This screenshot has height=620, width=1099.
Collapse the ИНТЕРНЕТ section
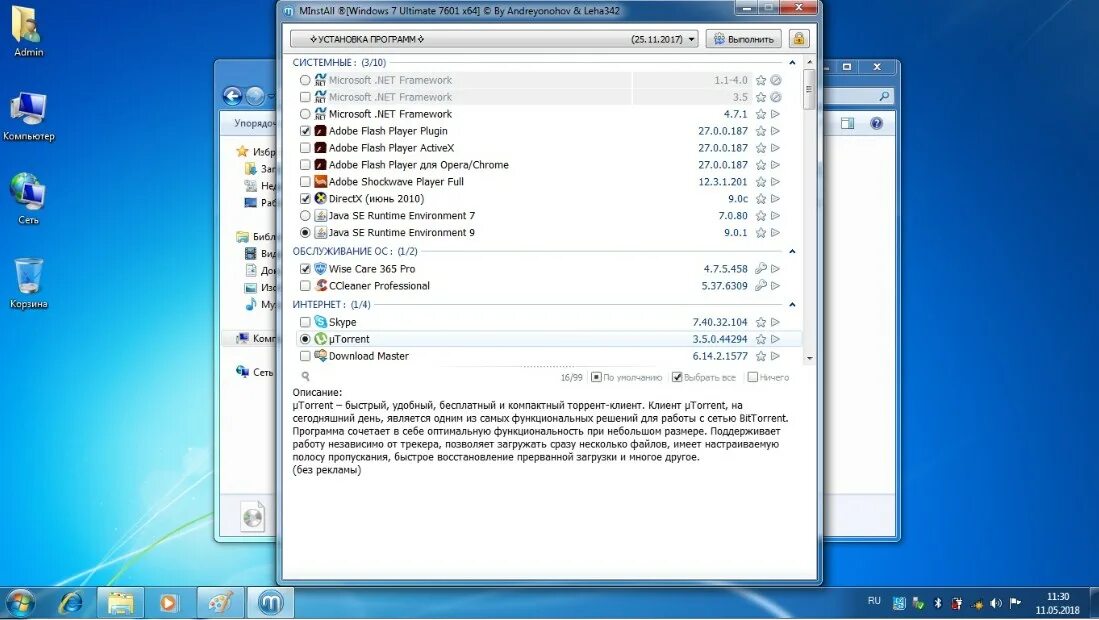792,305
